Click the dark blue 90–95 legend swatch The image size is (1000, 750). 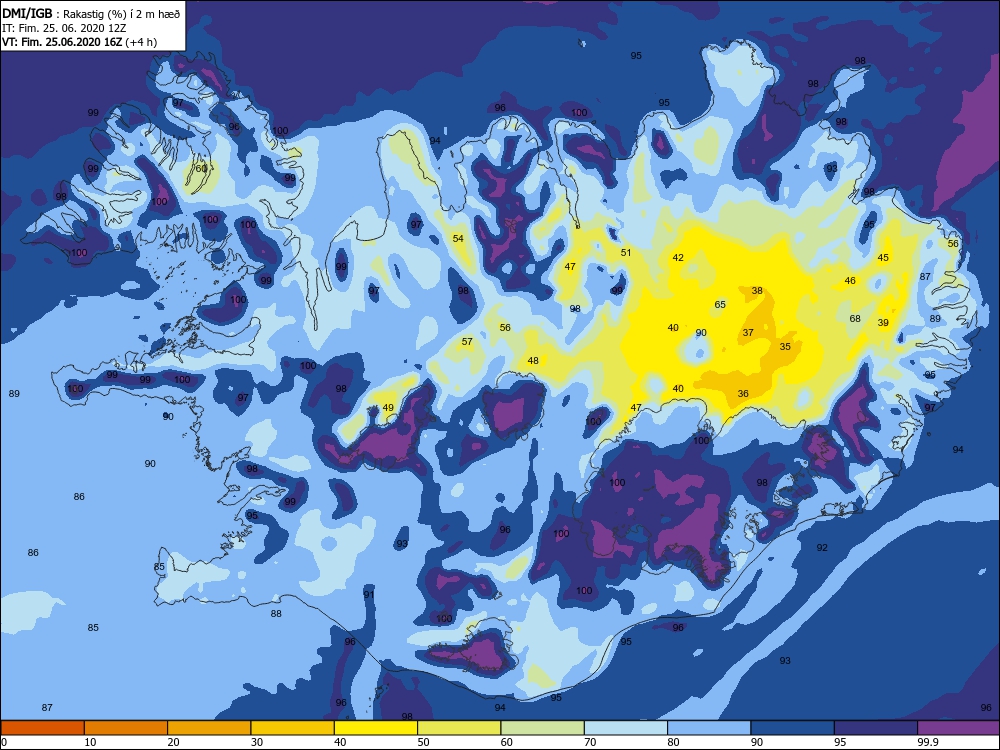pos(793,728)
